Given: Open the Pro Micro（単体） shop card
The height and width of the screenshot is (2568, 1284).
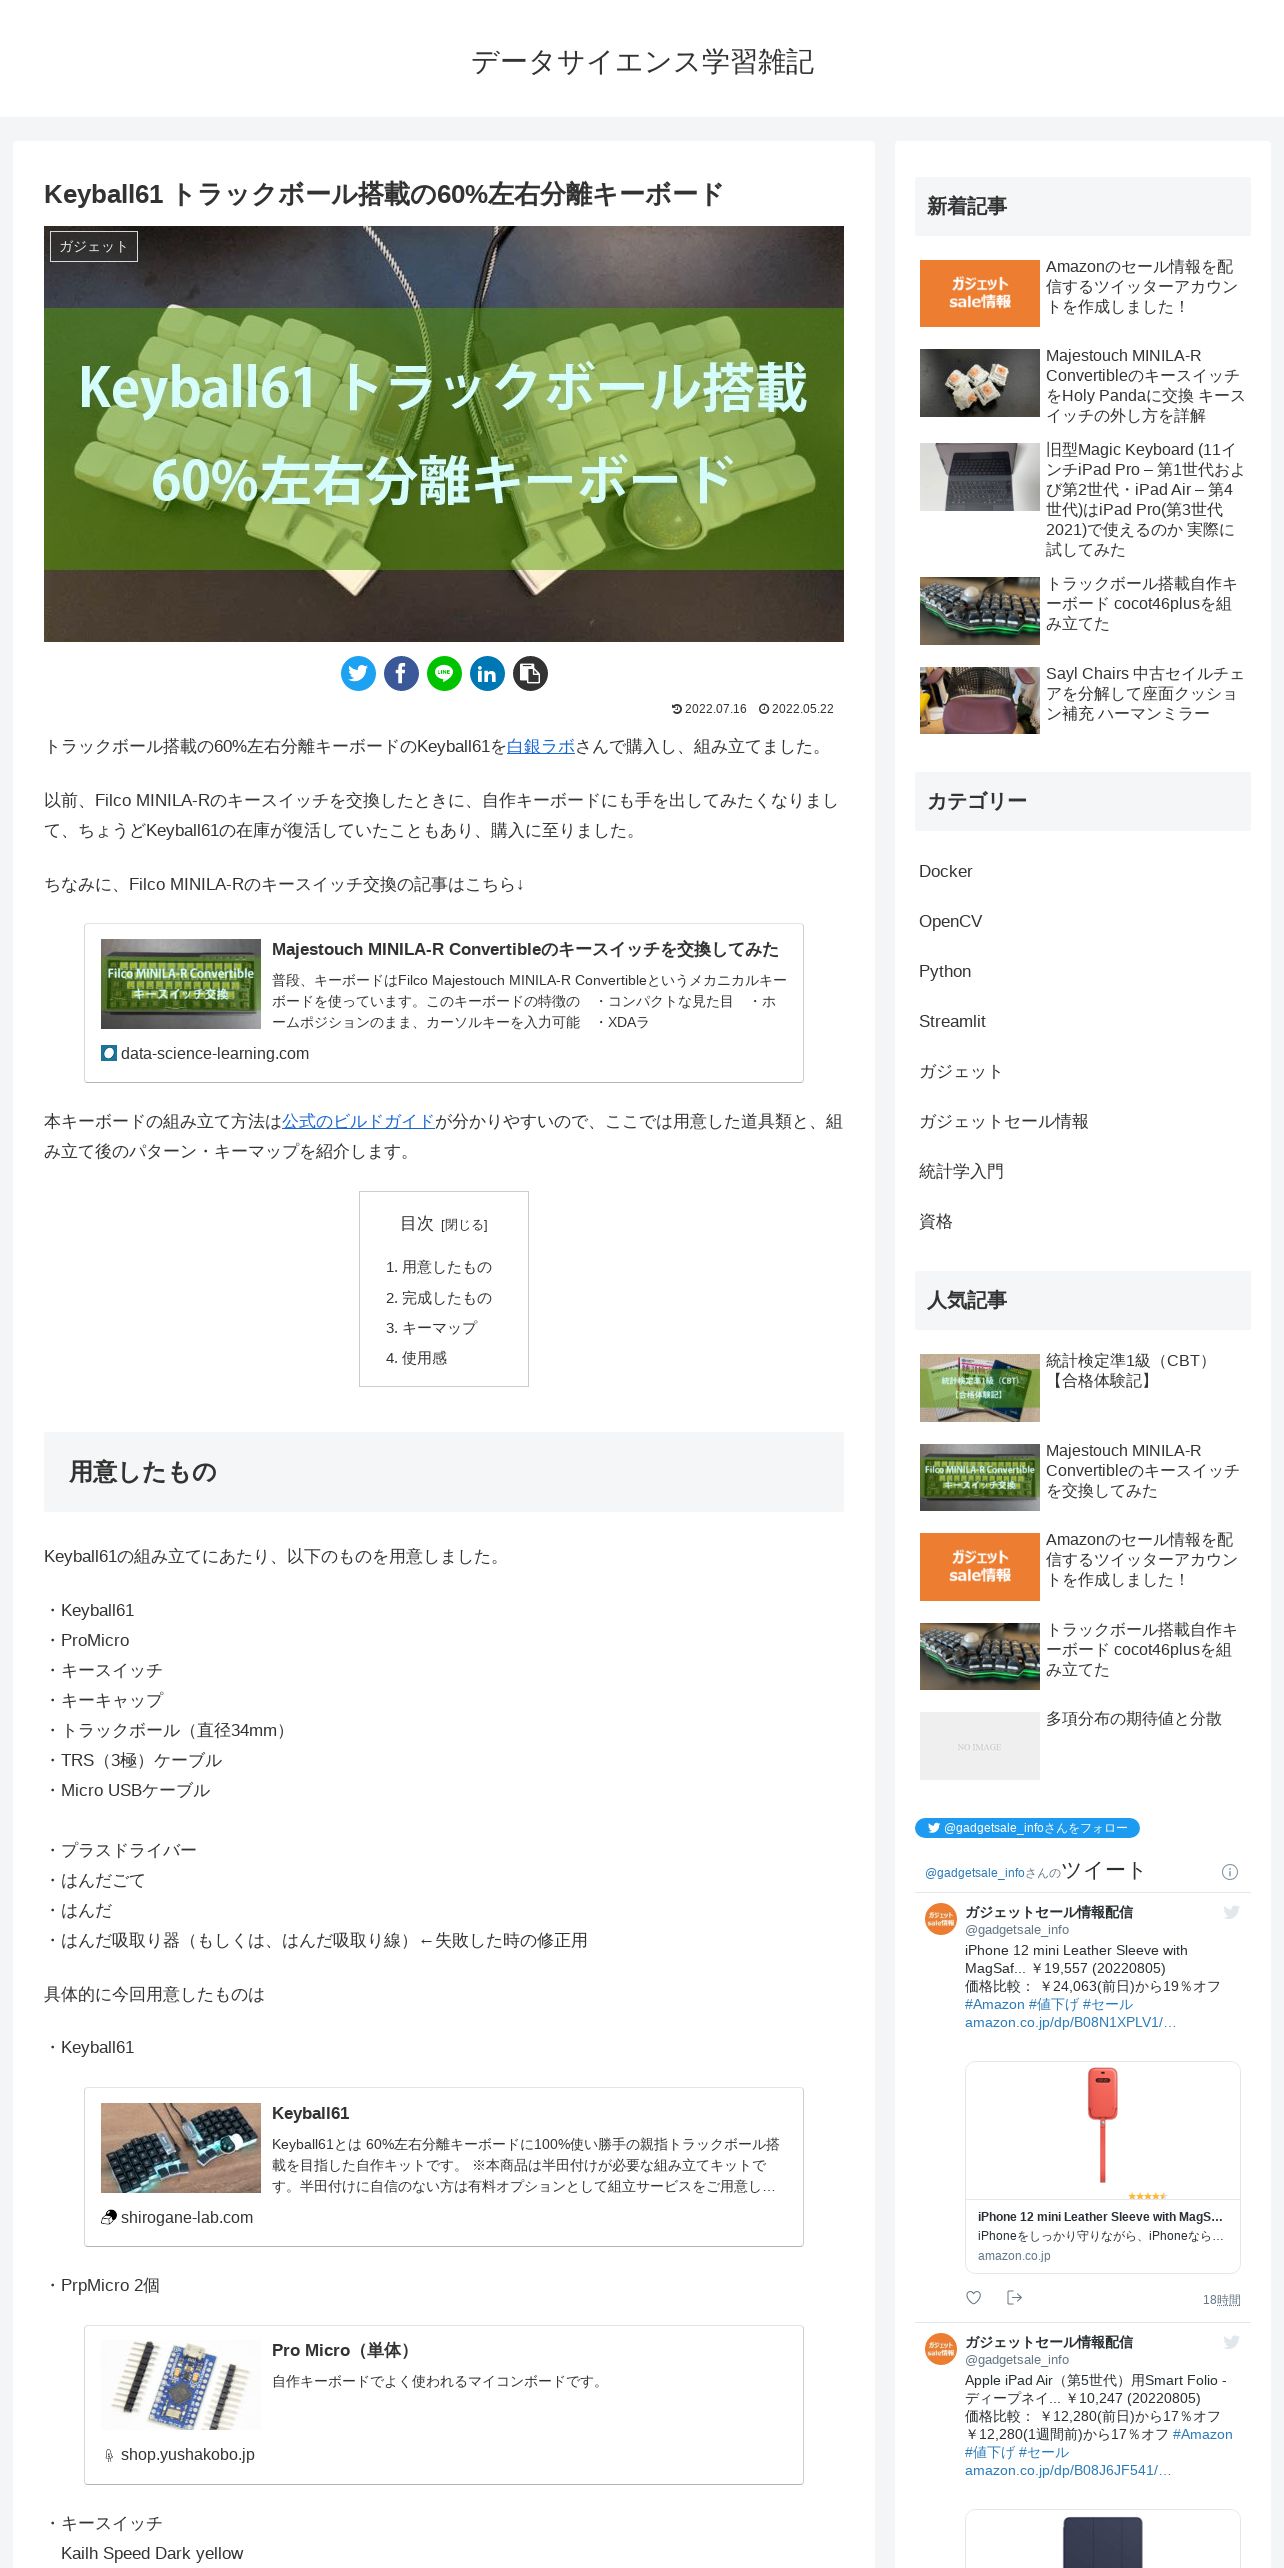Looking at the screenshot, I should (x=444, y=2405).
